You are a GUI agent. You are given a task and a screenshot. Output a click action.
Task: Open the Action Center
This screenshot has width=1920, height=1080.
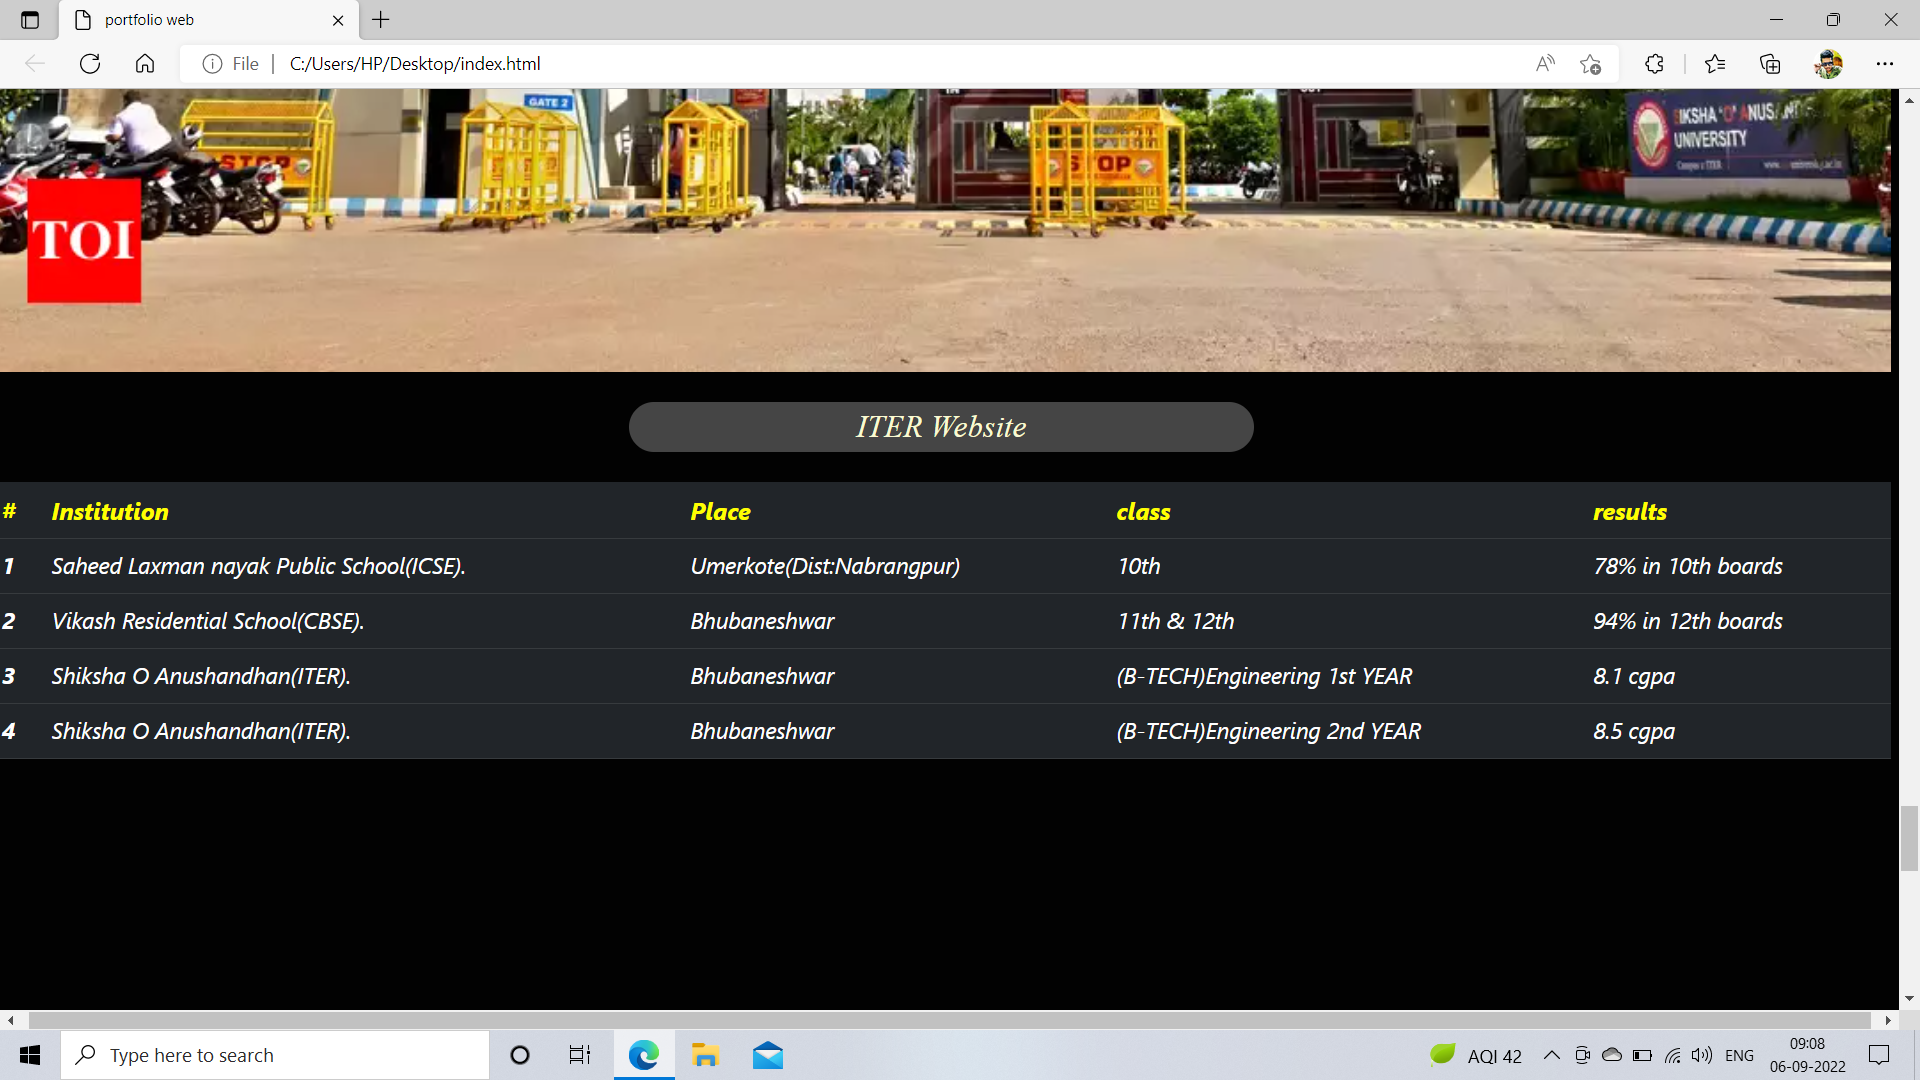(x=1878, y=1054)
